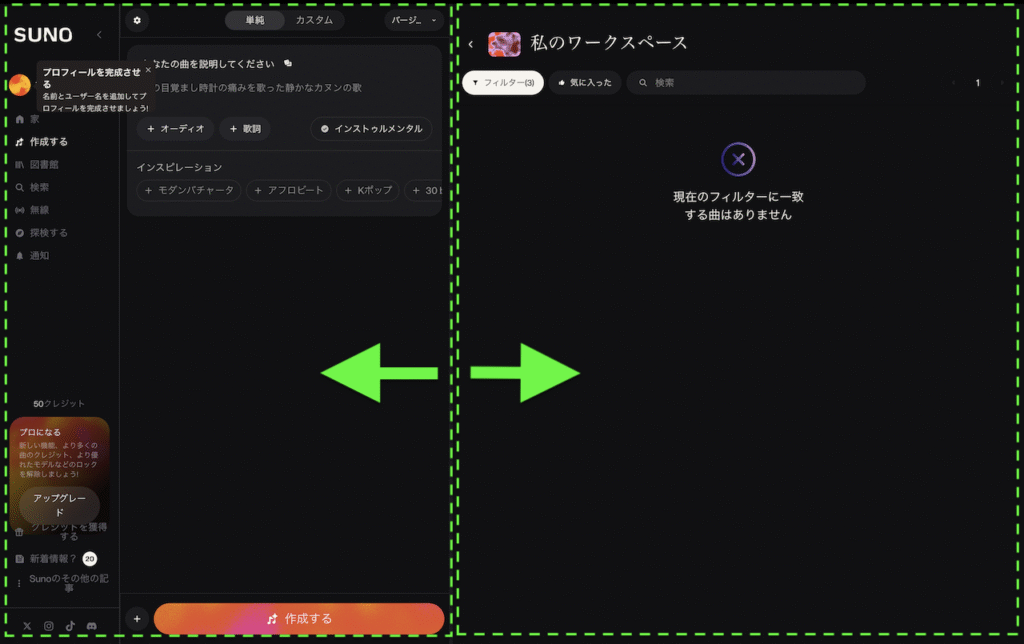Viewport: 1024px width, 644px height.
Task: Go to 図書館 in the sidebar
Action: point(44,164)
